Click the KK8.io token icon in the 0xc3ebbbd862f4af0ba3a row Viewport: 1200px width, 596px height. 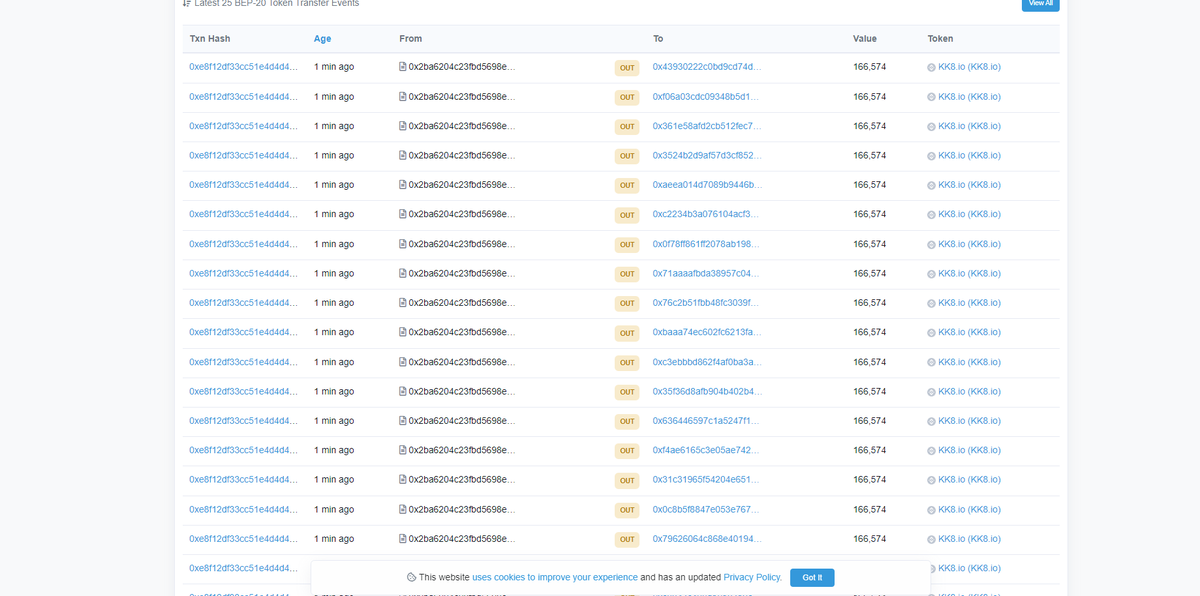[932, 362]
